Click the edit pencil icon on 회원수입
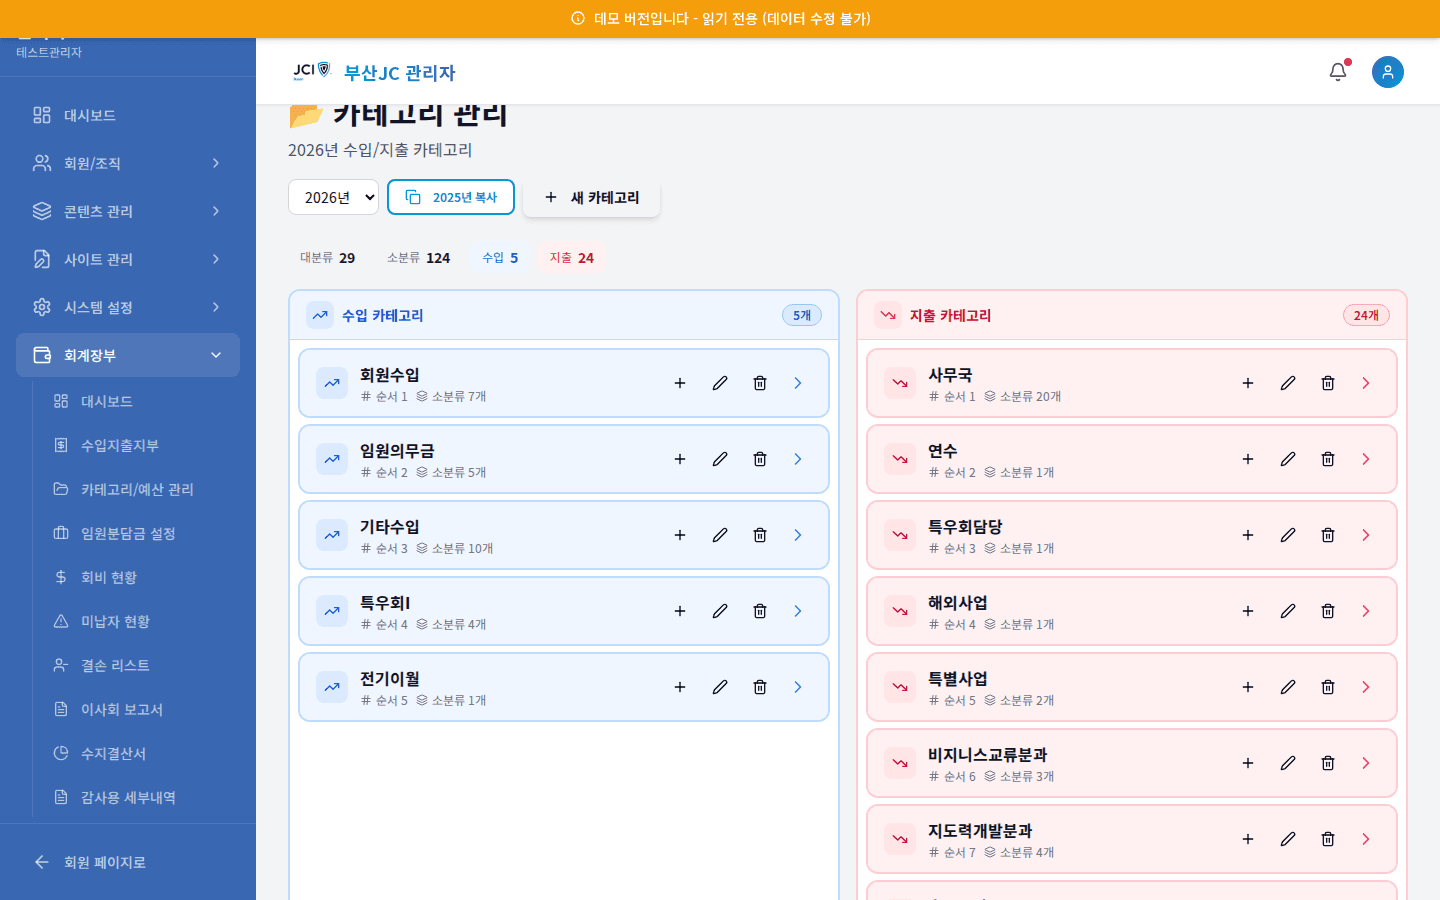This screenshot has height=900, width=1440. tap(720, 383)
